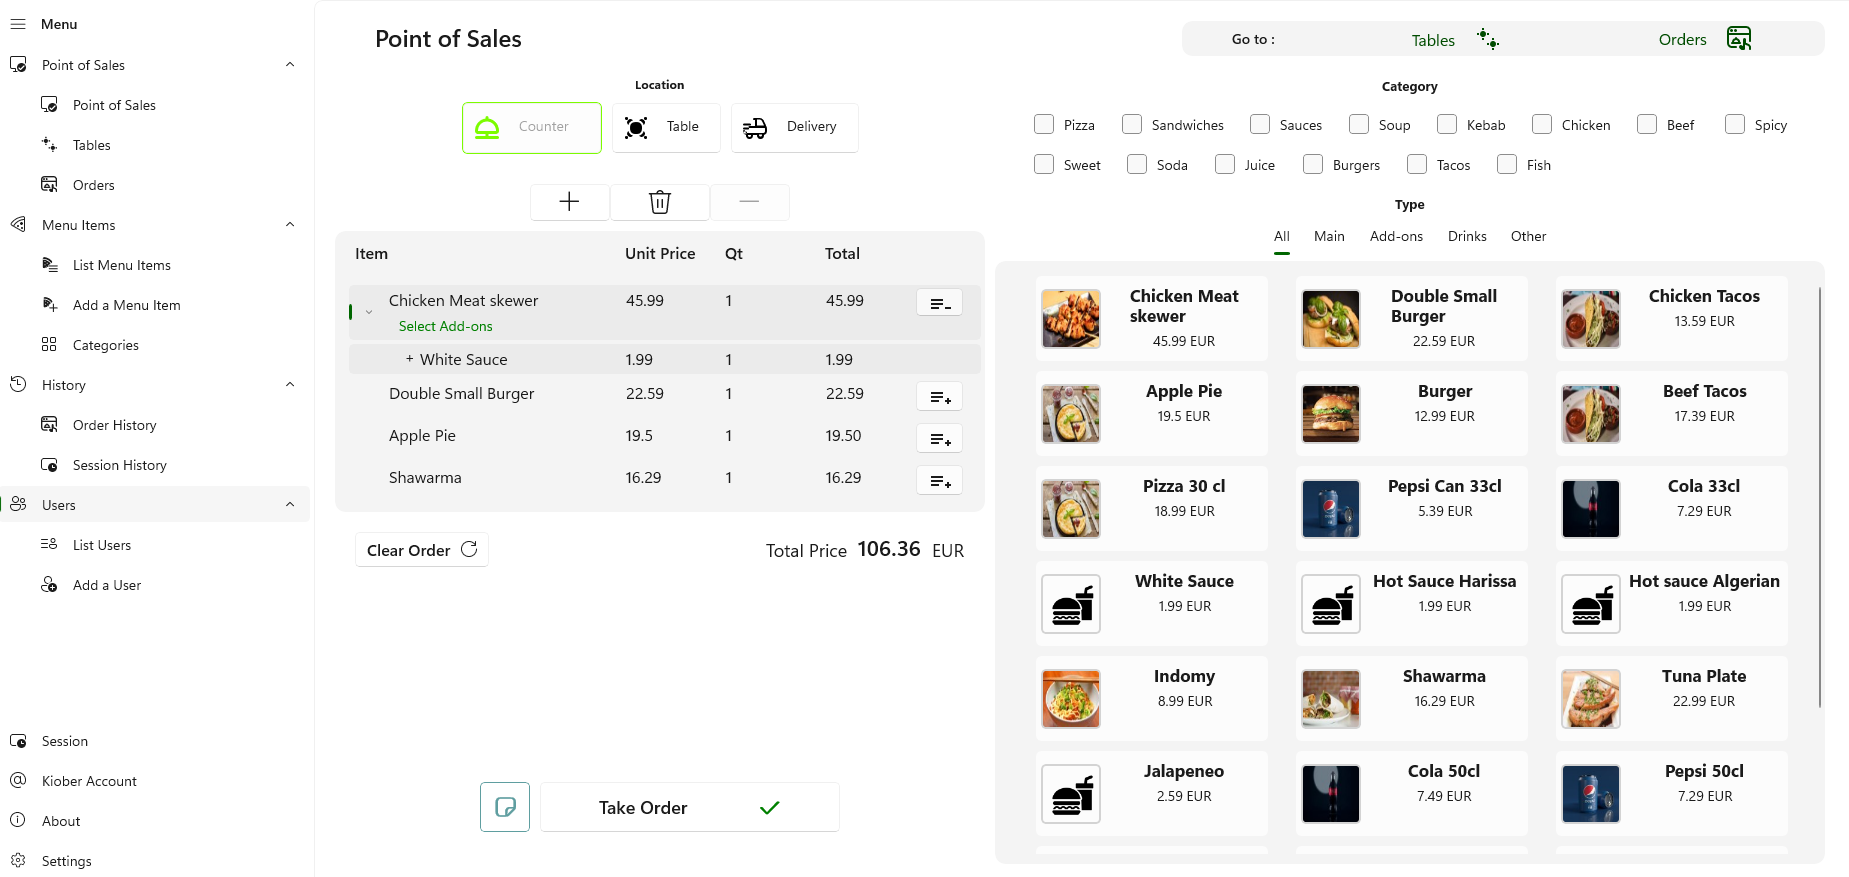Click add-ons icon for Shawarma row

tap(939, 481)
